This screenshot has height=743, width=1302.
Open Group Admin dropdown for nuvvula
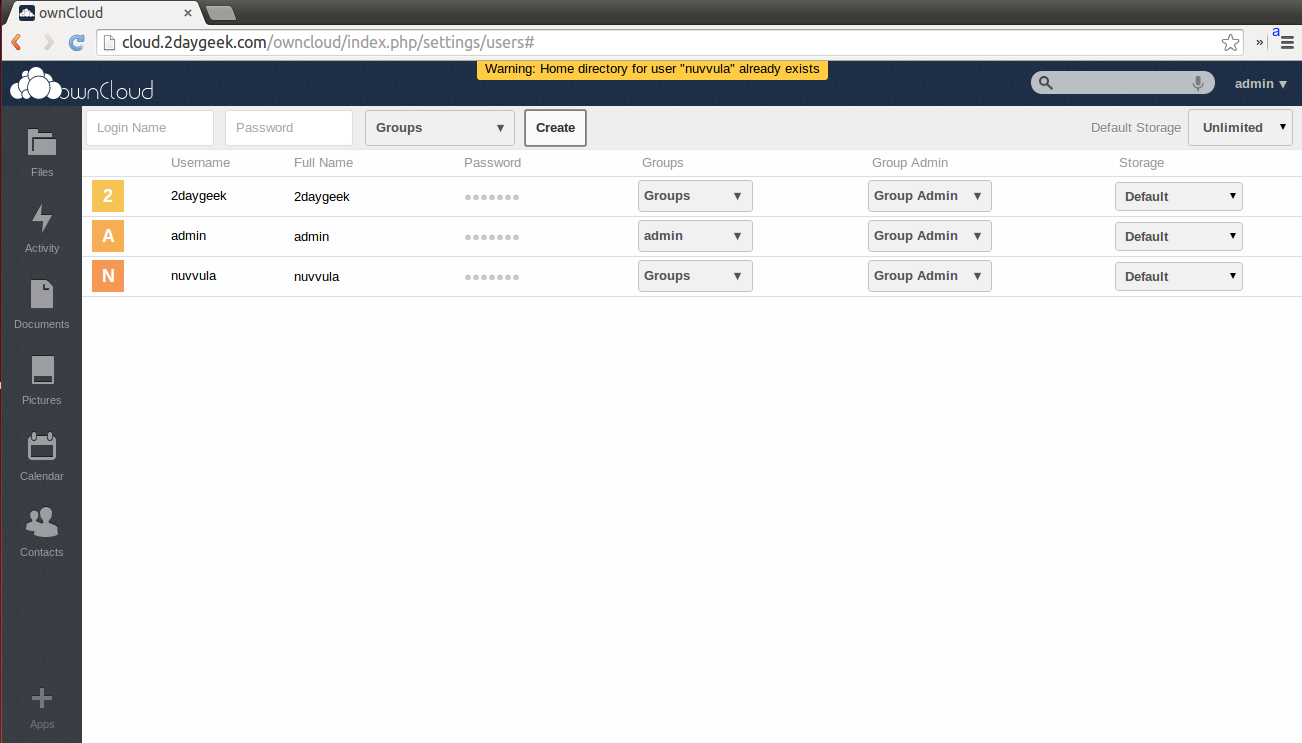pyautogui.click(x=930, y=276)
